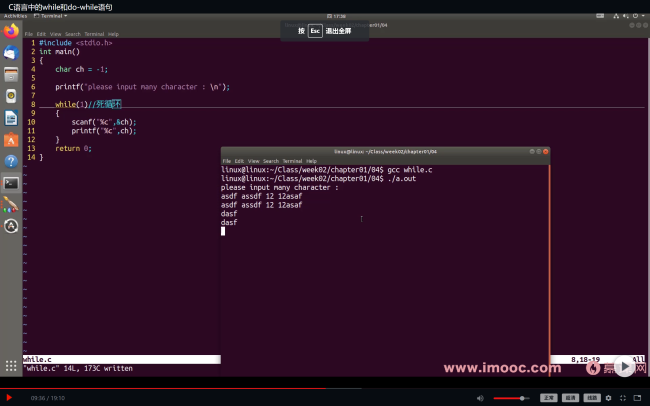This screenshot has width=650, height=406.
Task: Open Ubuntu Software orange bag icon
Action: [11, 140]
